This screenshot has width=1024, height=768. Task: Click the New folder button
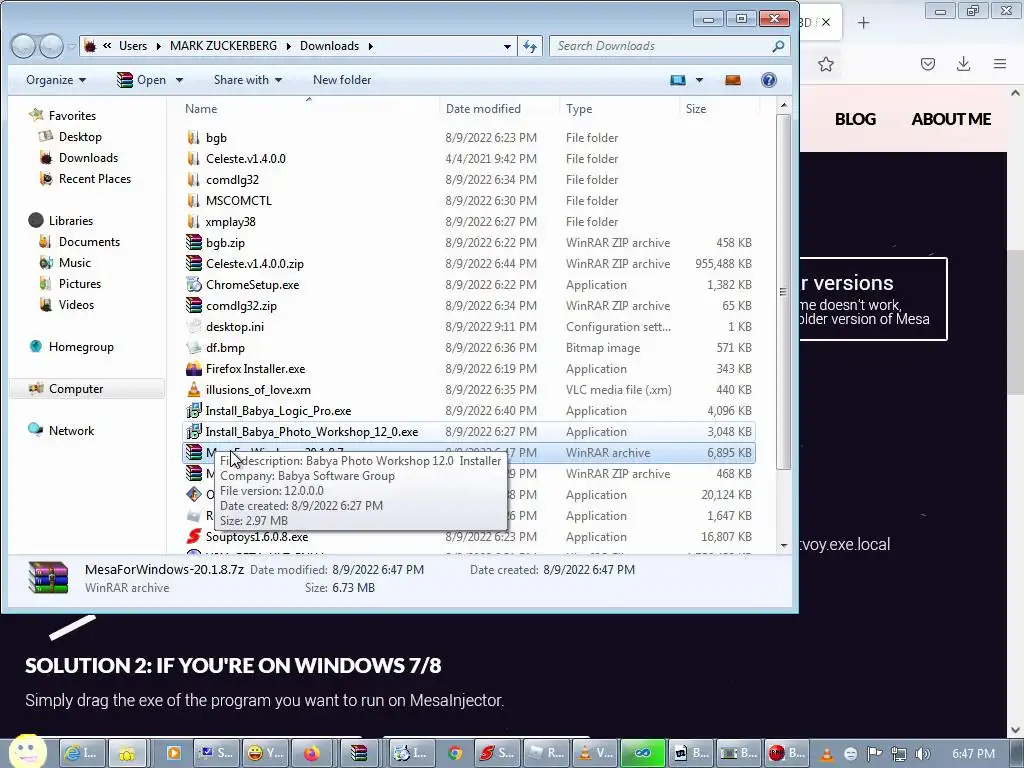[342, 80]
